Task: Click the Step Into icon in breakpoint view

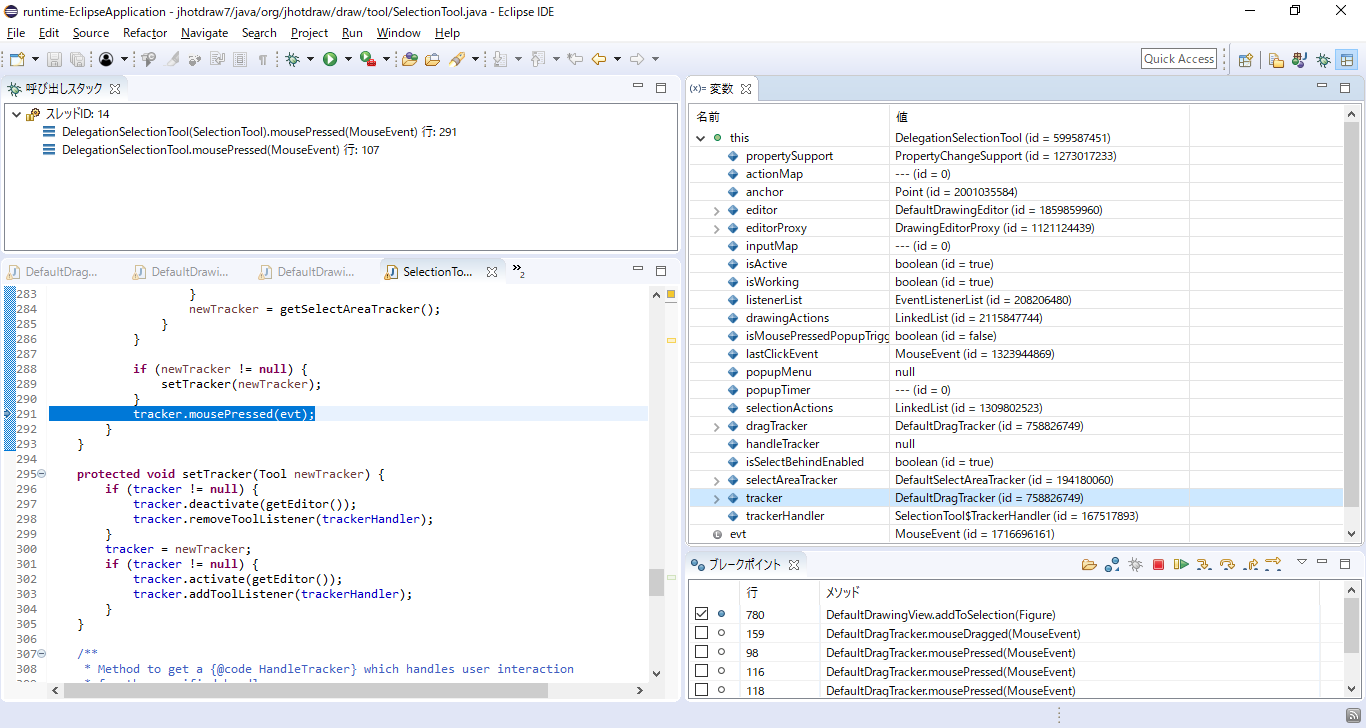Action: 1204,565
